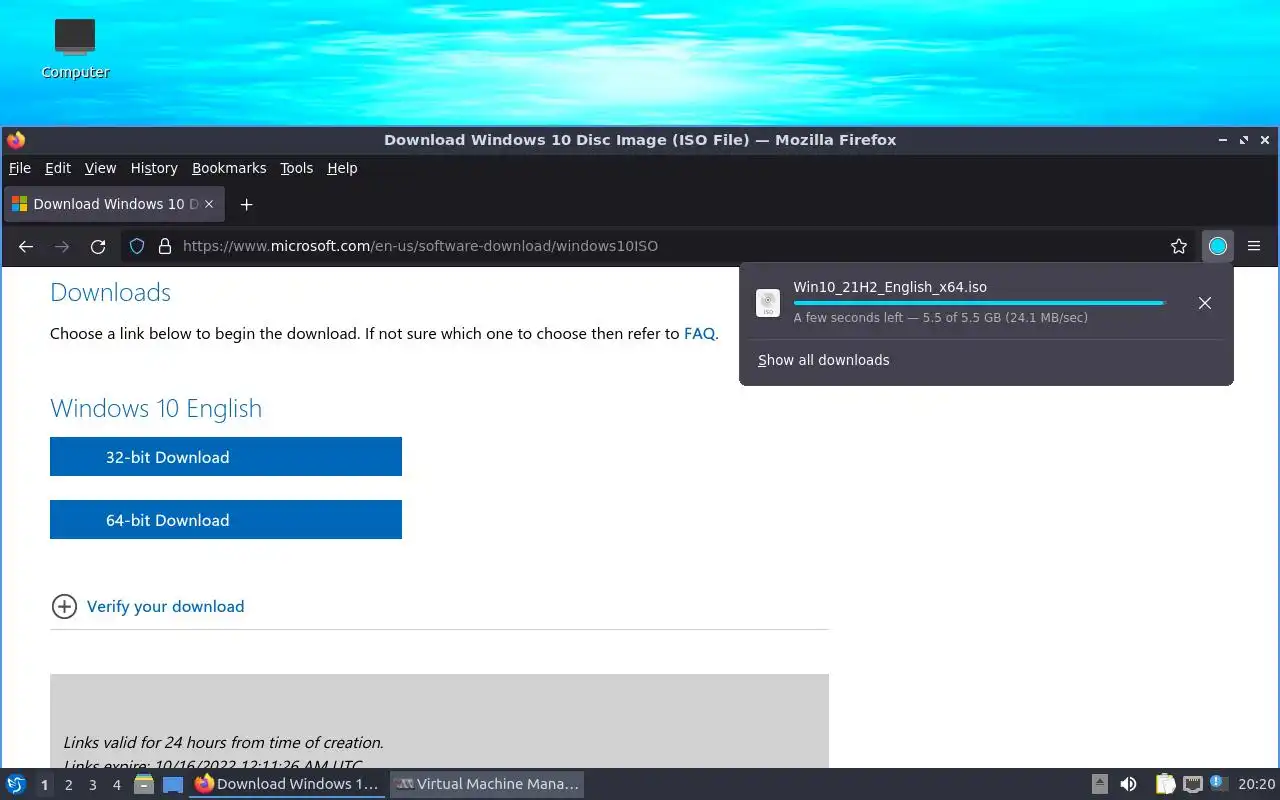Switch to virtual desktop 4
Viewport: 1280px width, 800px height.
point(116,785)
